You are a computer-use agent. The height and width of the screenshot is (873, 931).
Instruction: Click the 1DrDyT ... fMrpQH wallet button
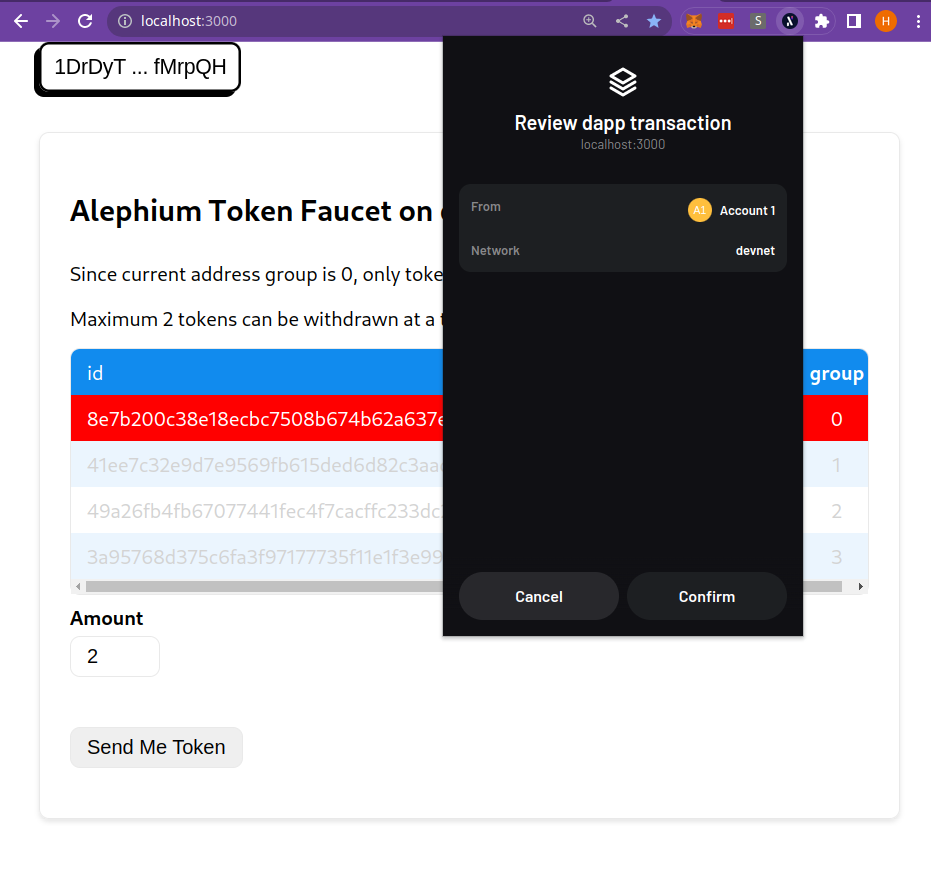pyautogui.click(x=140, y=67)
